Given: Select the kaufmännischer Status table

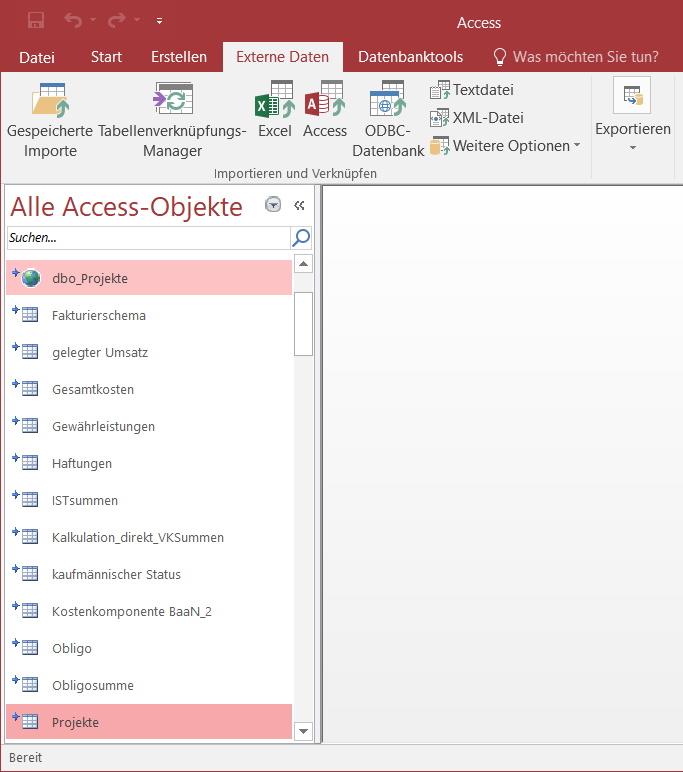Looking at the screenshot, I should (x=149, y=574).
